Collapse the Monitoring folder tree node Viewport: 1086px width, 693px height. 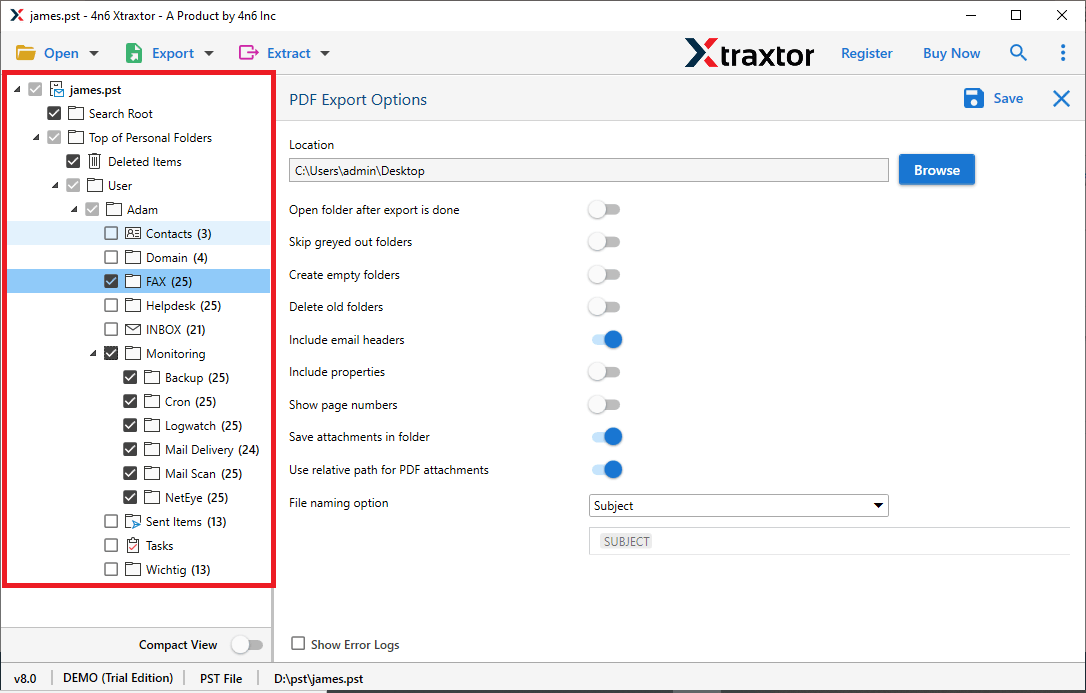coord(92,354)
